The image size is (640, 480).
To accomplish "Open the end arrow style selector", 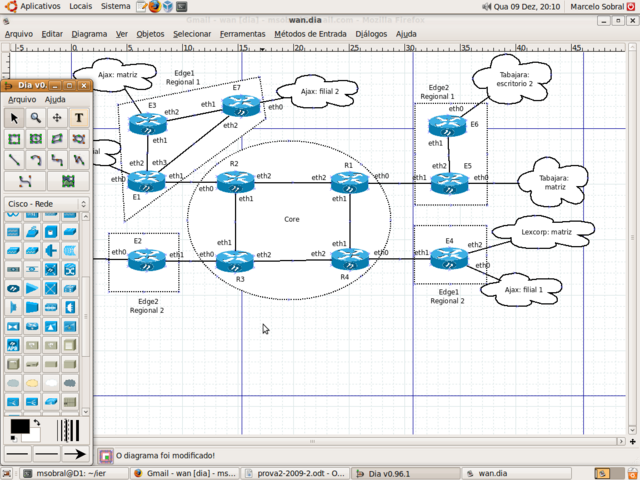I will coord(75,455).
